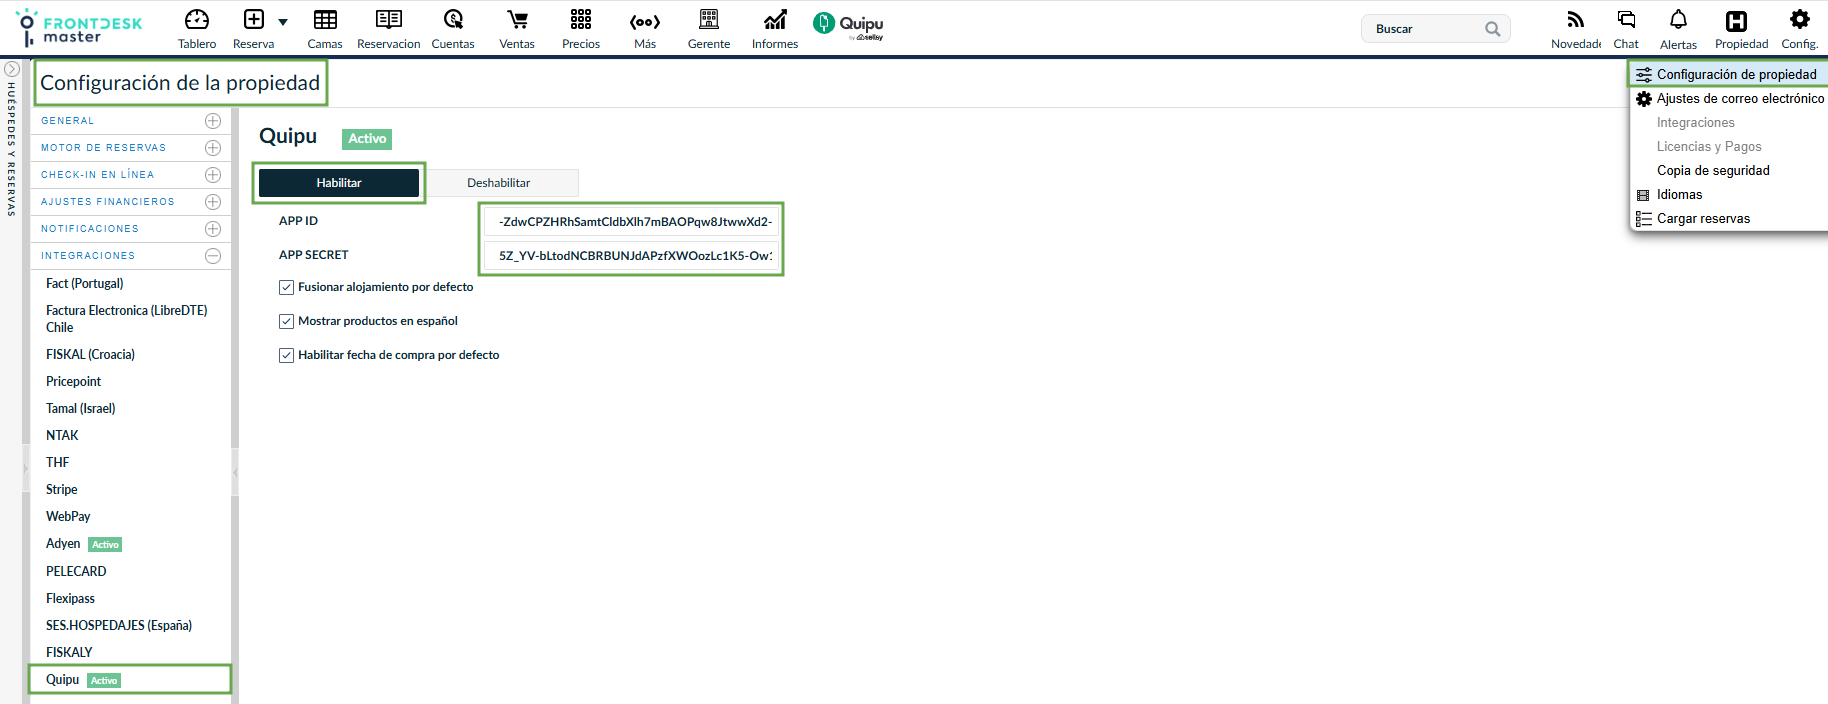The height and width of the screenshot is (704, 1828).
Task: Open Tamal (Israel) integration
Action: coord(80,409)
